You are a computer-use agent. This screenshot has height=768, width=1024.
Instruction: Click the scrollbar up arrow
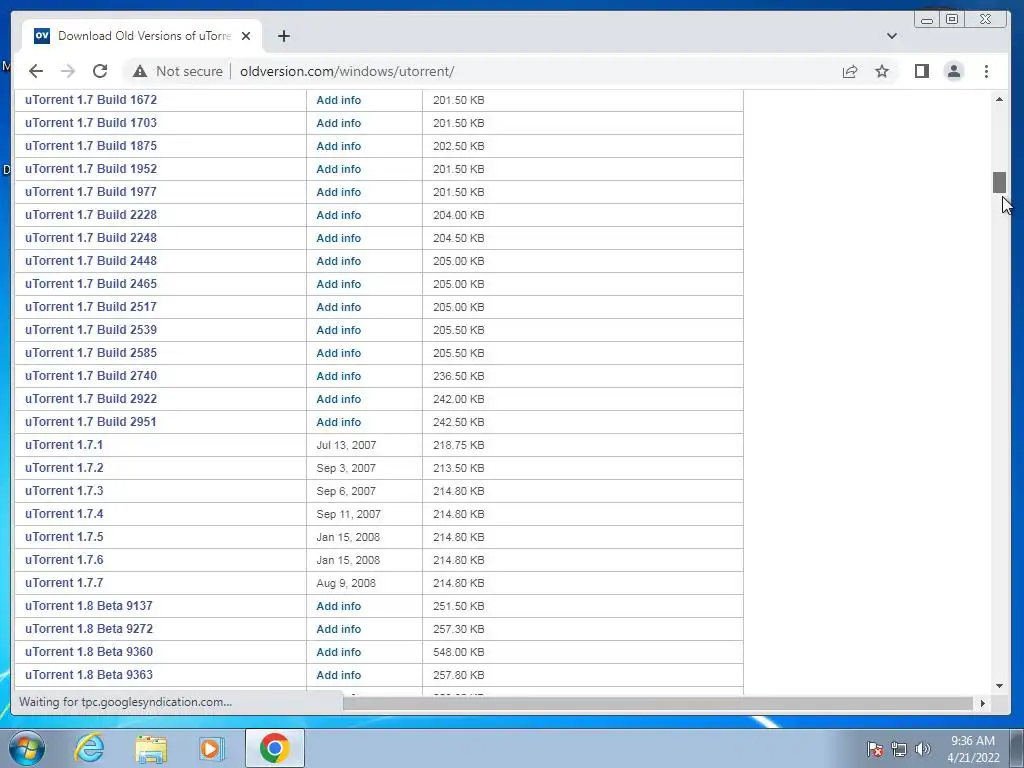(999, 99)
